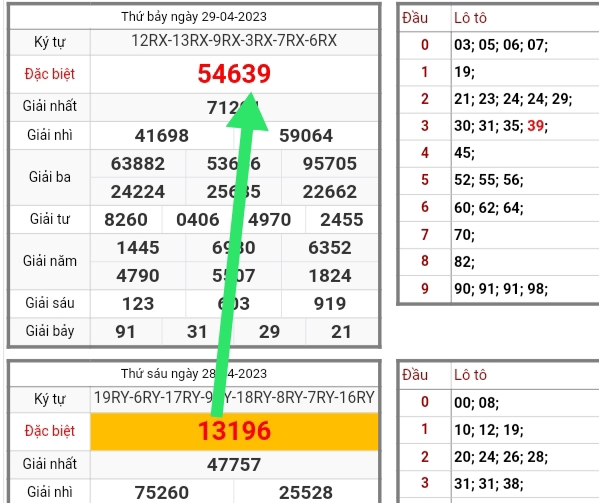599x503 pixels.
Task: Select the Đặc biệt label in top table
Action: pos(50,74)
